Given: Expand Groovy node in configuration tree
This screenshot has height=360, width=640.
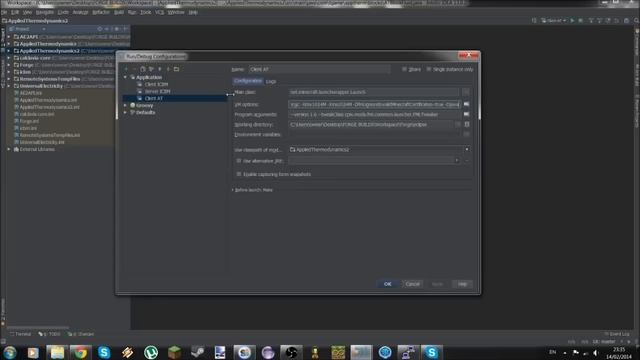Looking at the screenshot, I should [125, 105].
